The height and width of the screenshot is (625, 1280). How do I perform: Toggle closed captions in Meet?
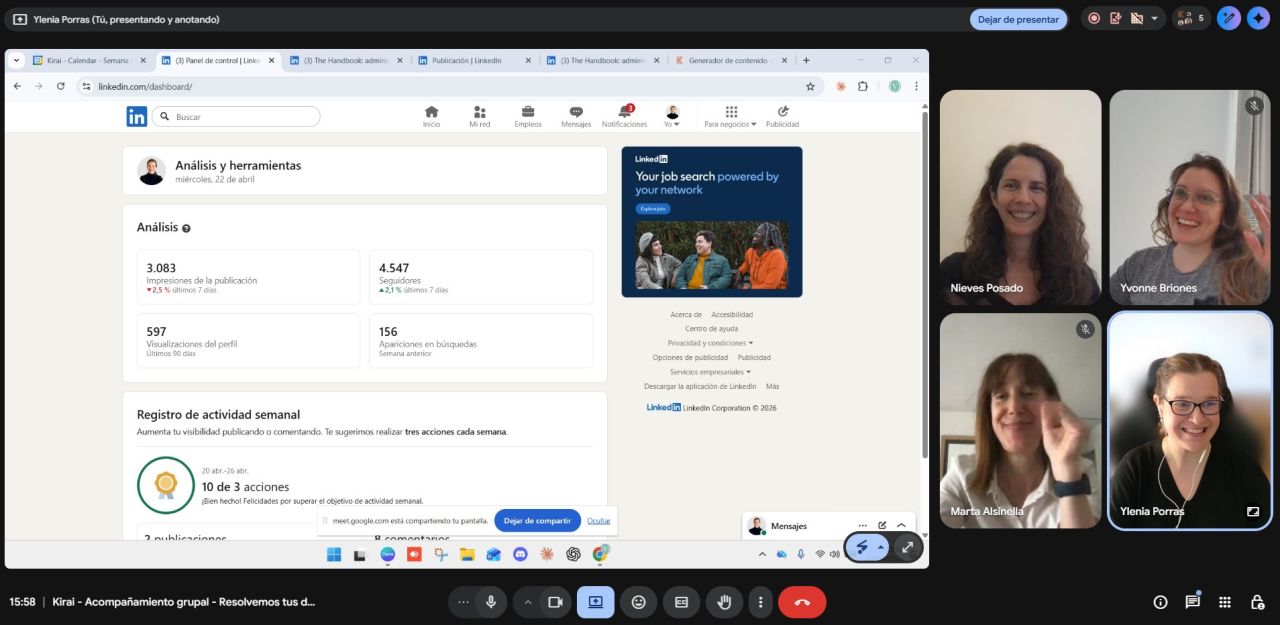[x=681, y=602]
